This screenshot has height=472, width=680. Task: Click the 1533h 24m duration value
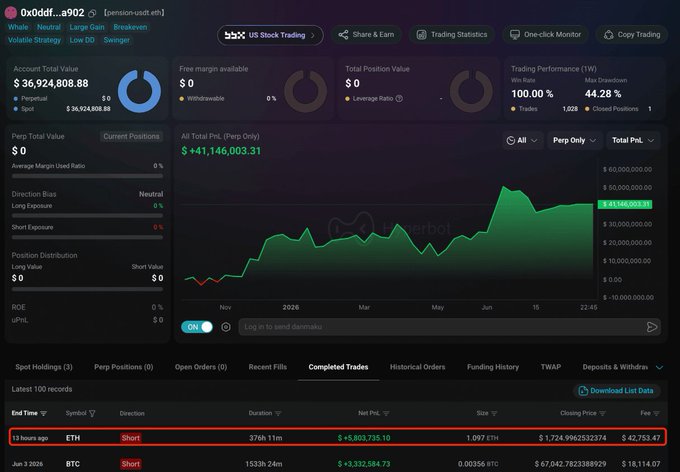[x=264, y=464]
